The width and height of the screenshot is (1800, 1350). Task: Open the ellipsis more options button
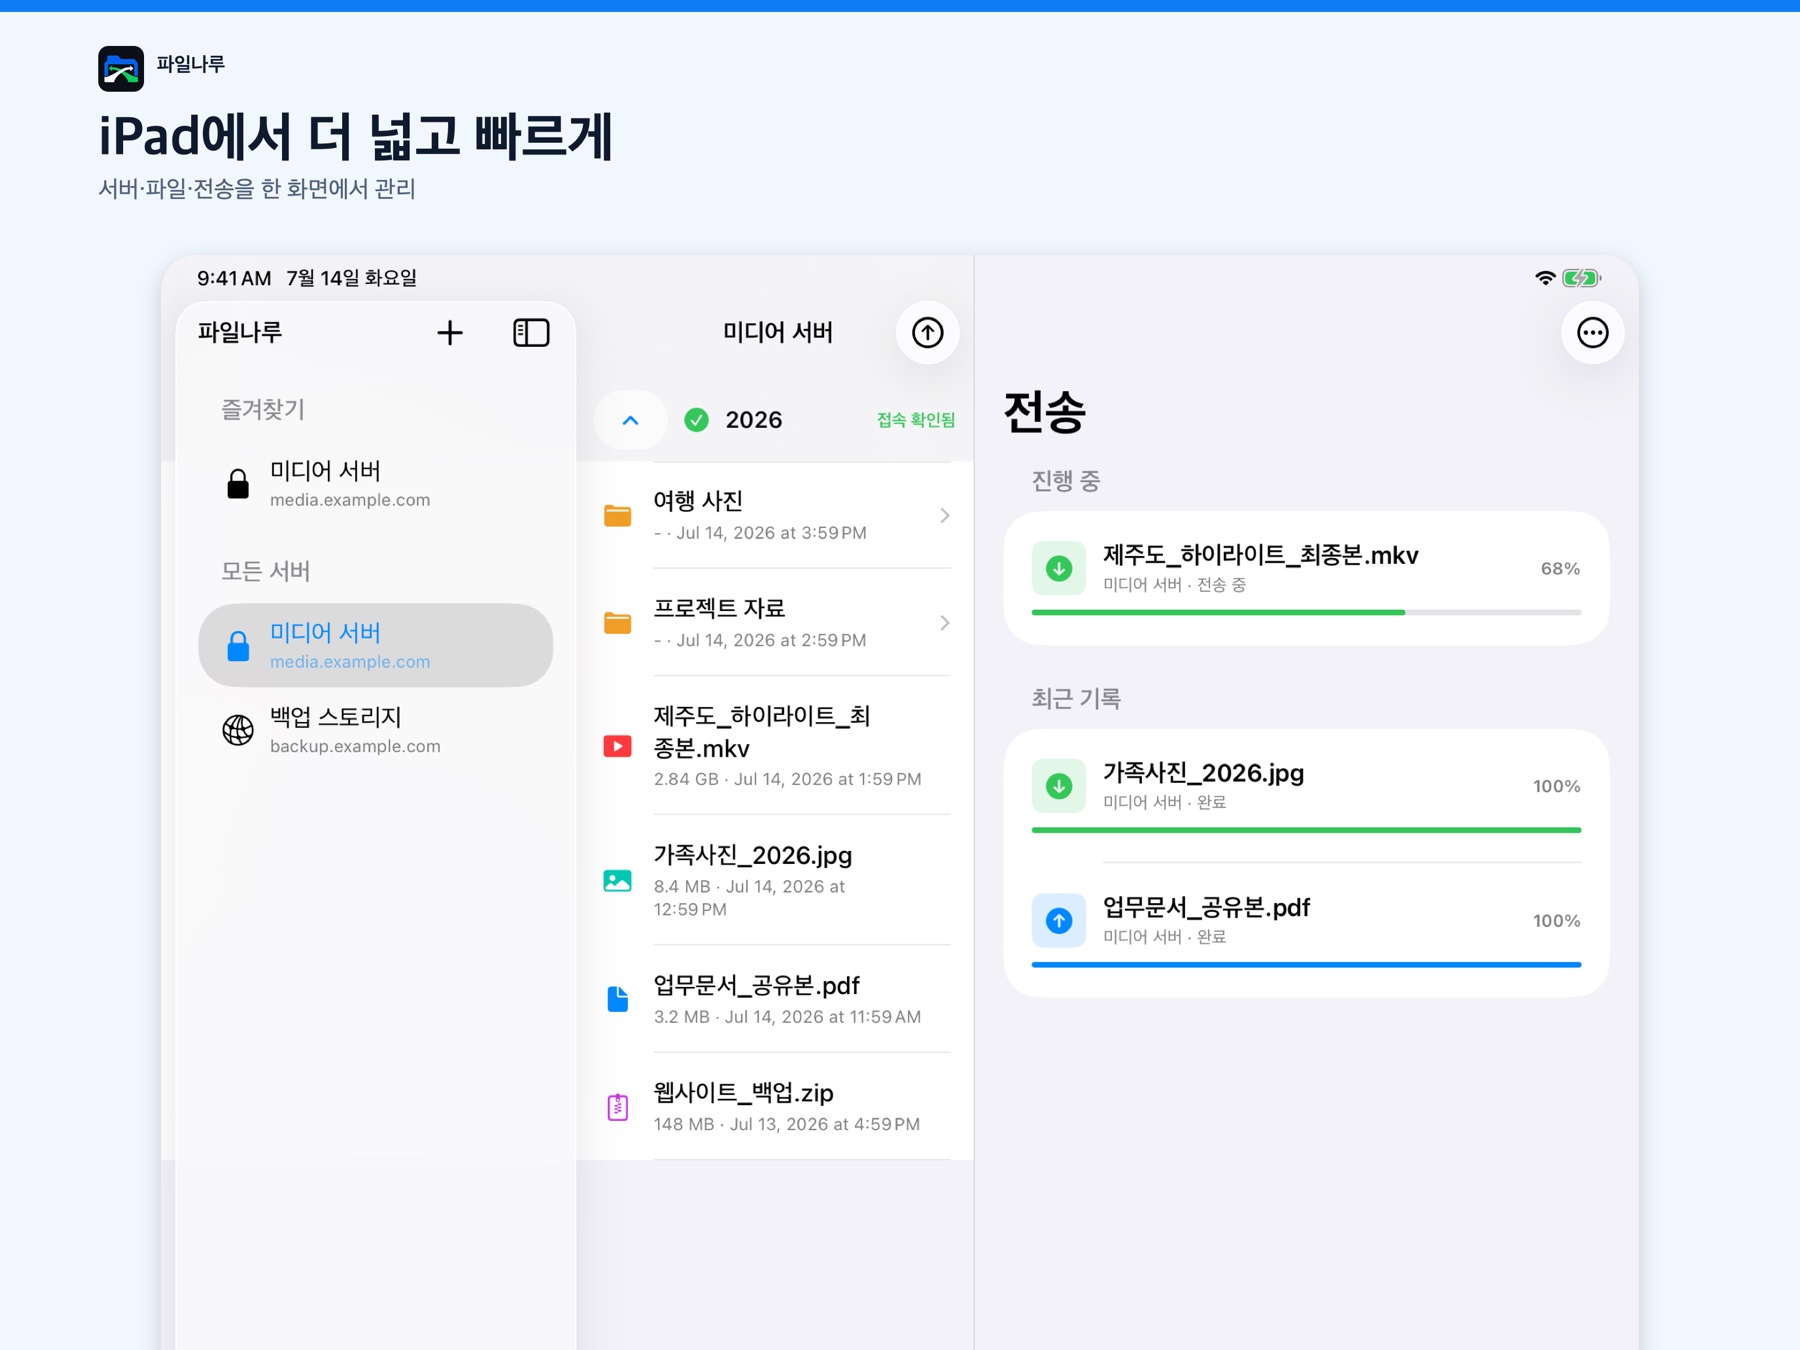pyautogui.click(x=1593, y=333)
